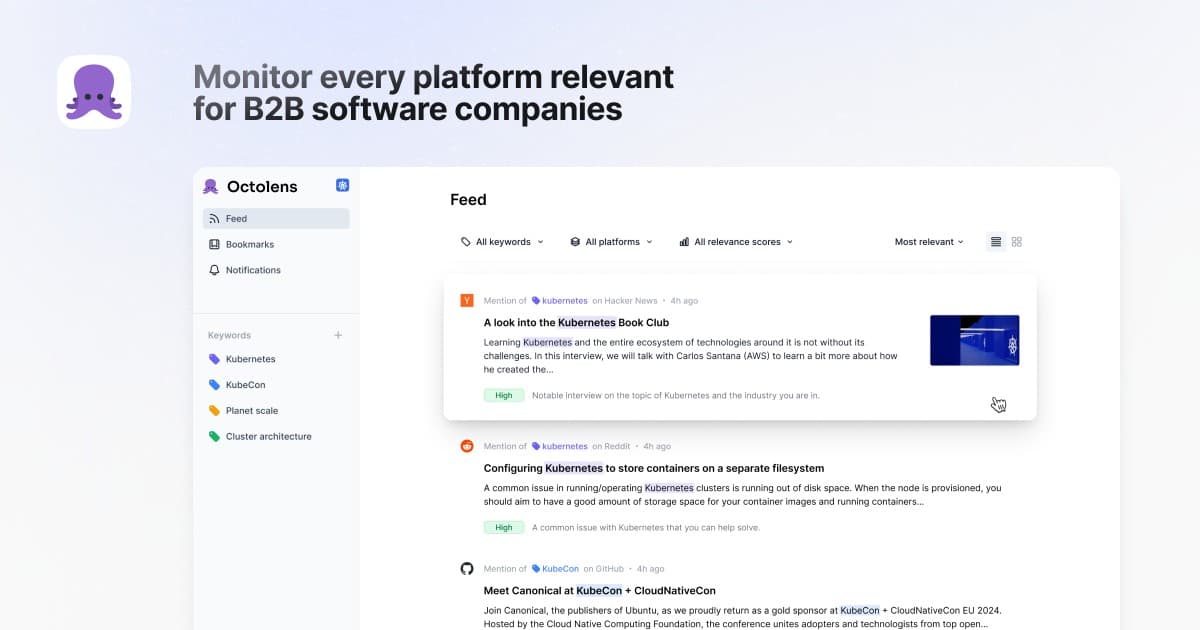Click the blue thumbnail on Book Club post

click(974, 340)
